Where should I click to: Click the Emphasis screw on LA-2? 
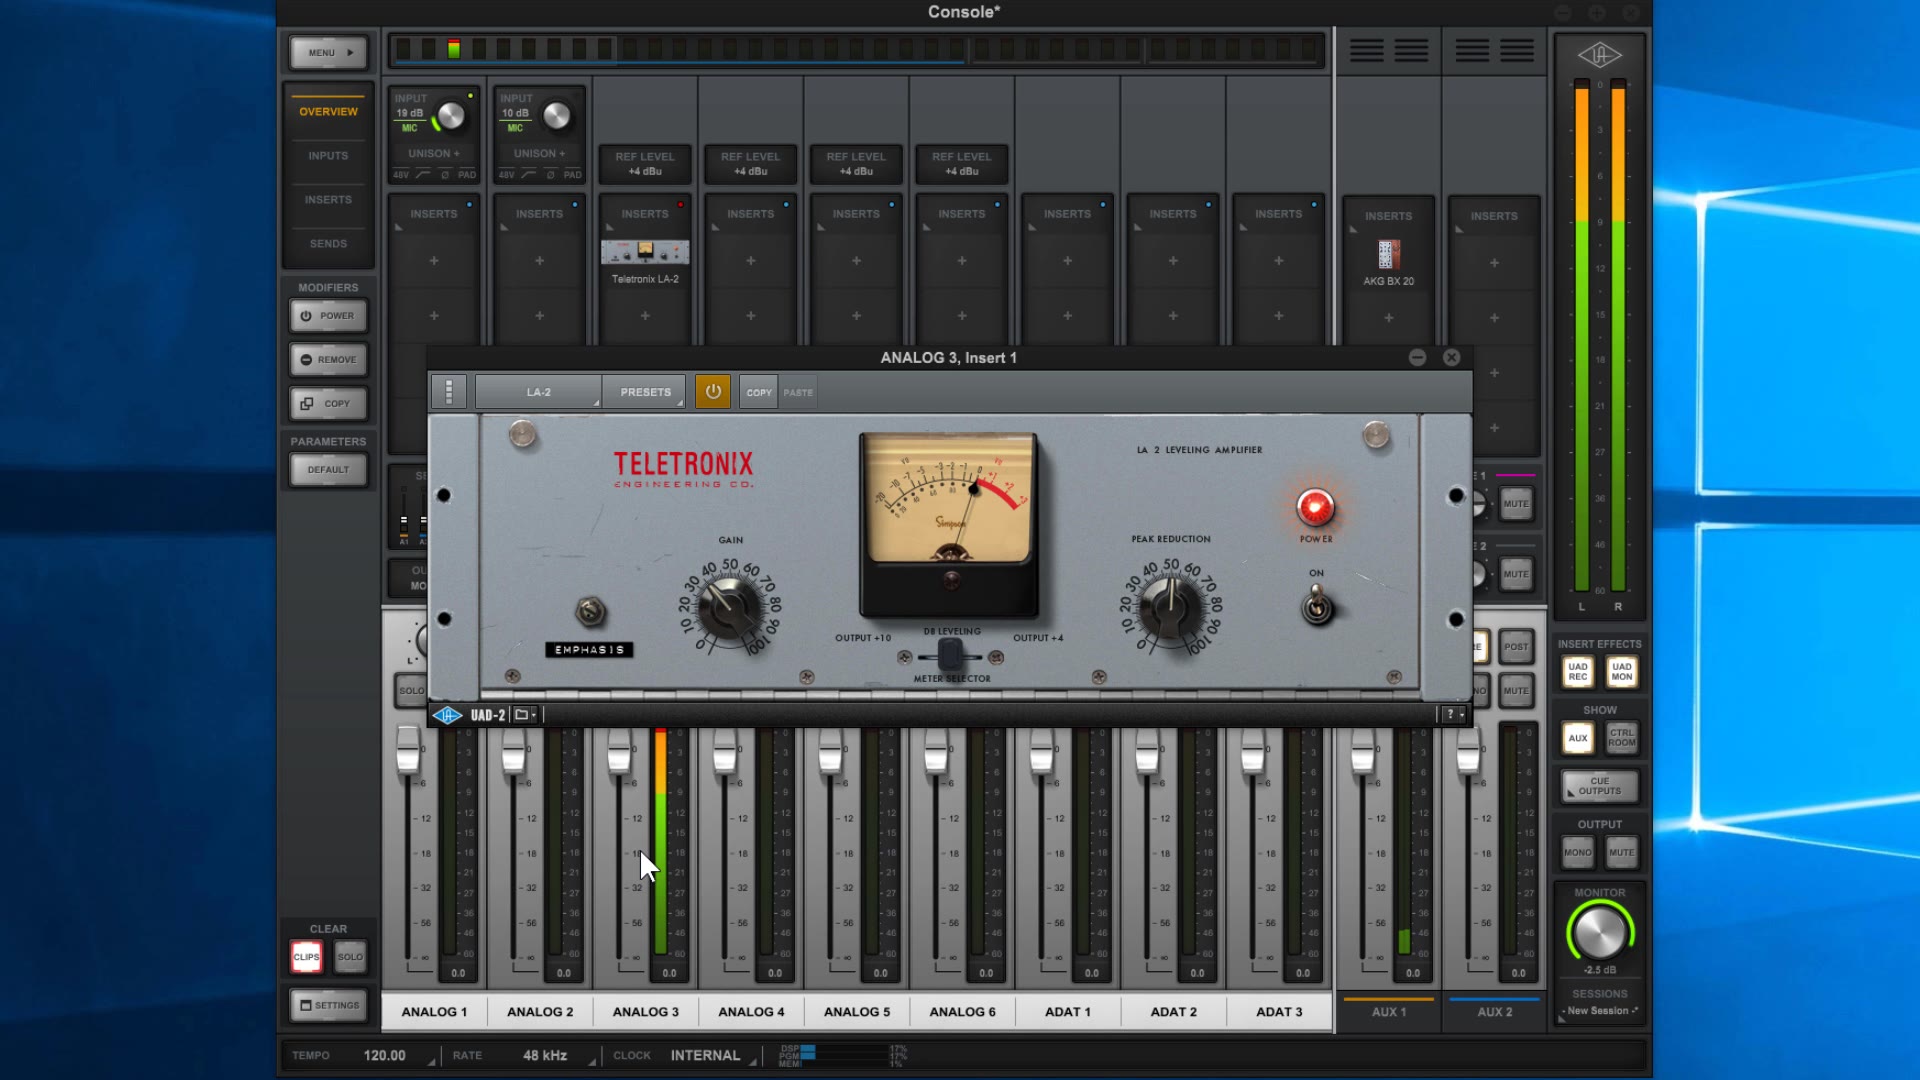click(x=590, y=611)
